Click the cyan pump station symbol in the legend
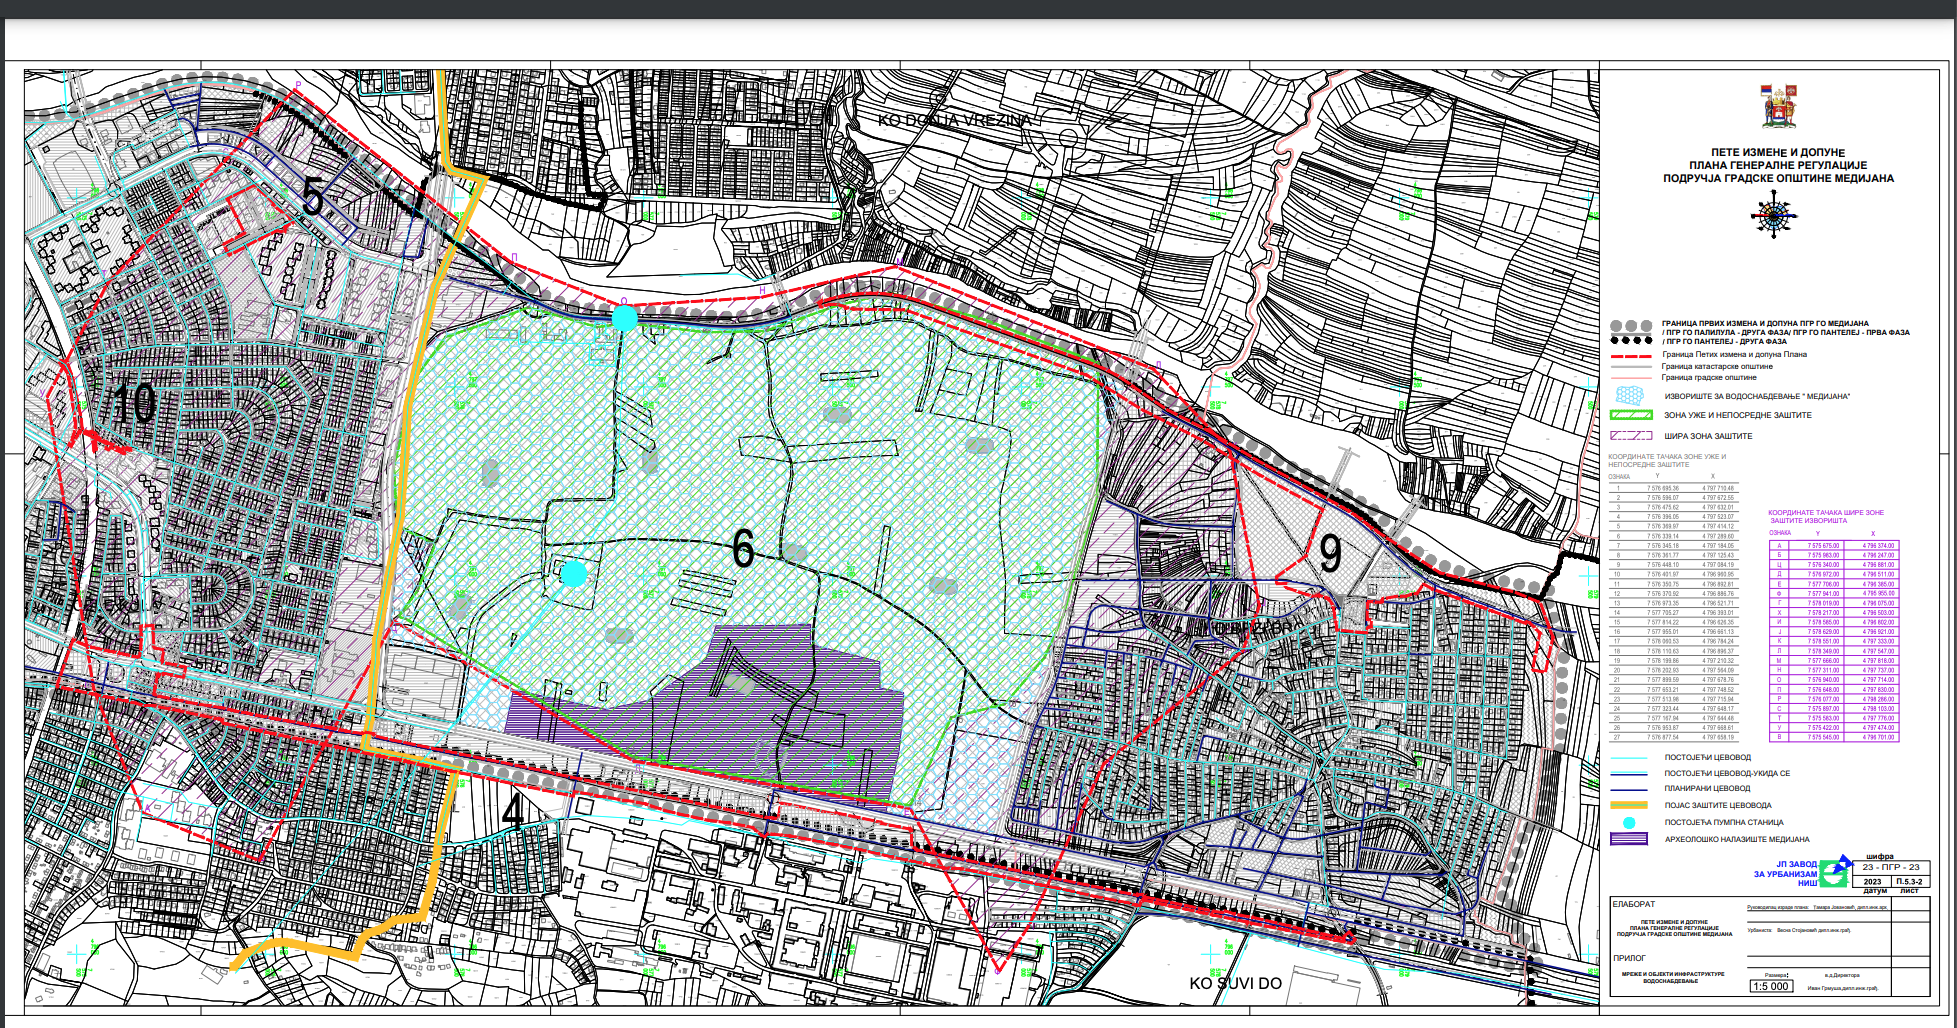Viewport: 1957px width, 1028px height. coord(1629,823)
